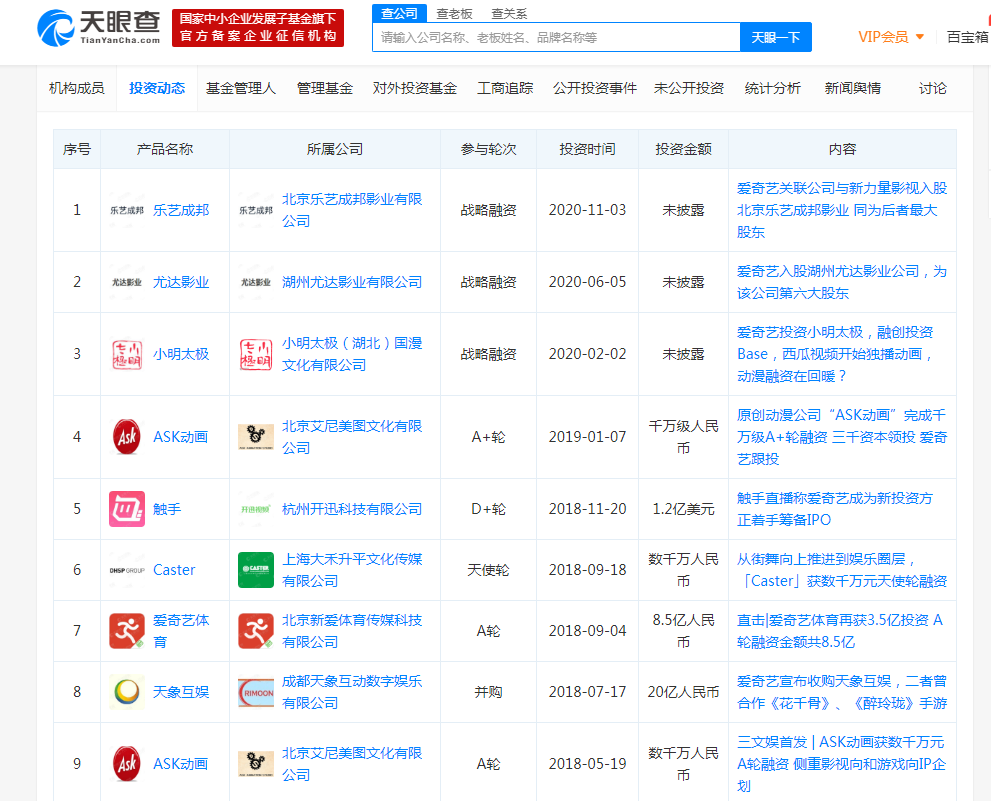
Task: Open news about 爱奇艺入股湖州尤达影业公司
Action: (842, 282)
